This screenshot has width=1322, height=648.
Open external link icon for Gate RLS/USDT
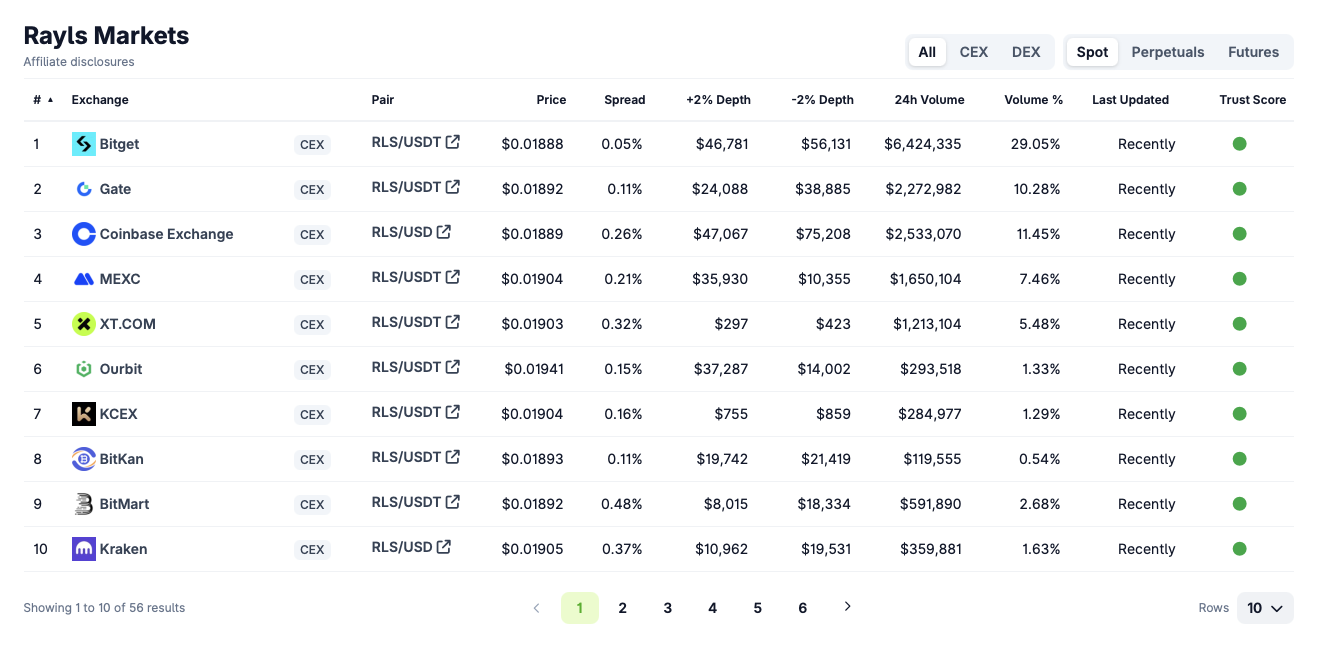coord(453,187)
